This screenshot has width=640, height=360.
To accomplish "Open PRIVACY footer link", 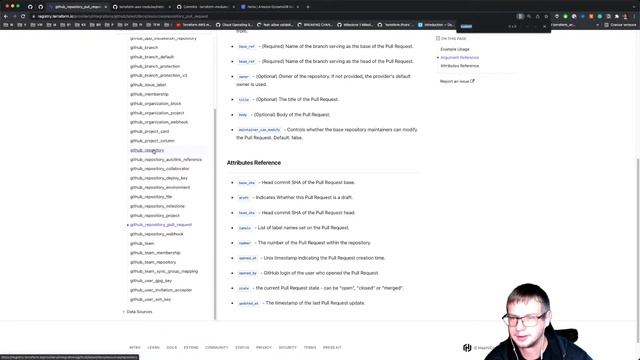I will [x=264, y=348].
